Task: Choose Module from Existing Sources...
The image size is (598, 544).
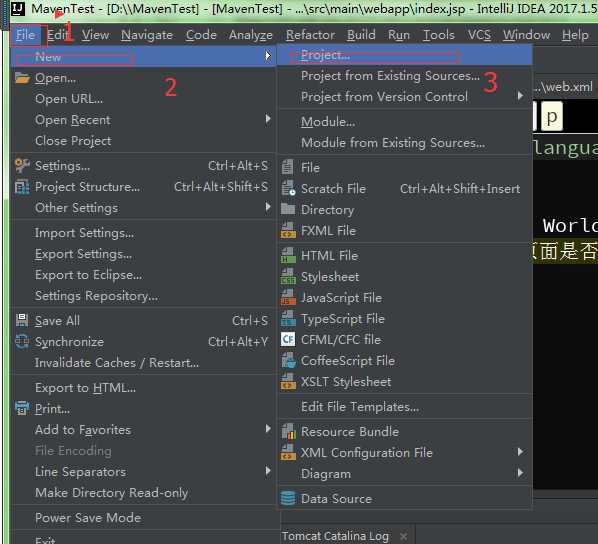Action: click(x=404, y=143)
